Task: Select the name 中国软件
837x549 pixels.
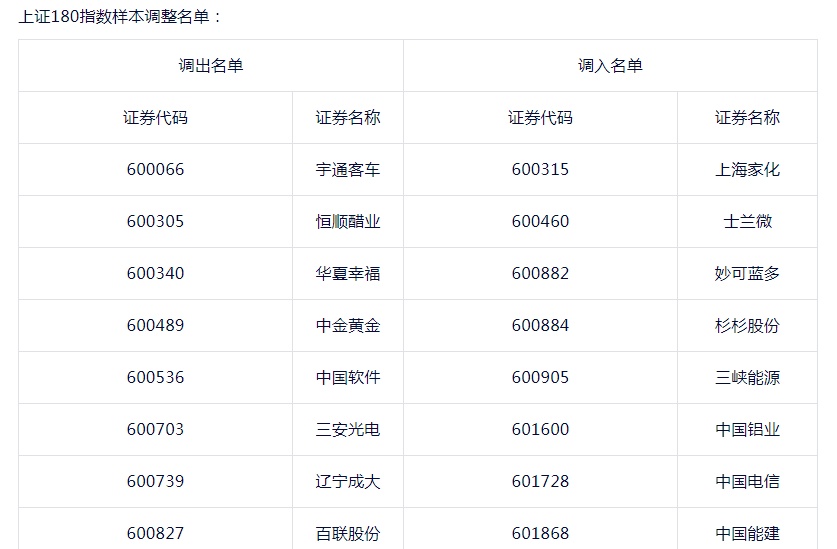Action: point(348,378)
